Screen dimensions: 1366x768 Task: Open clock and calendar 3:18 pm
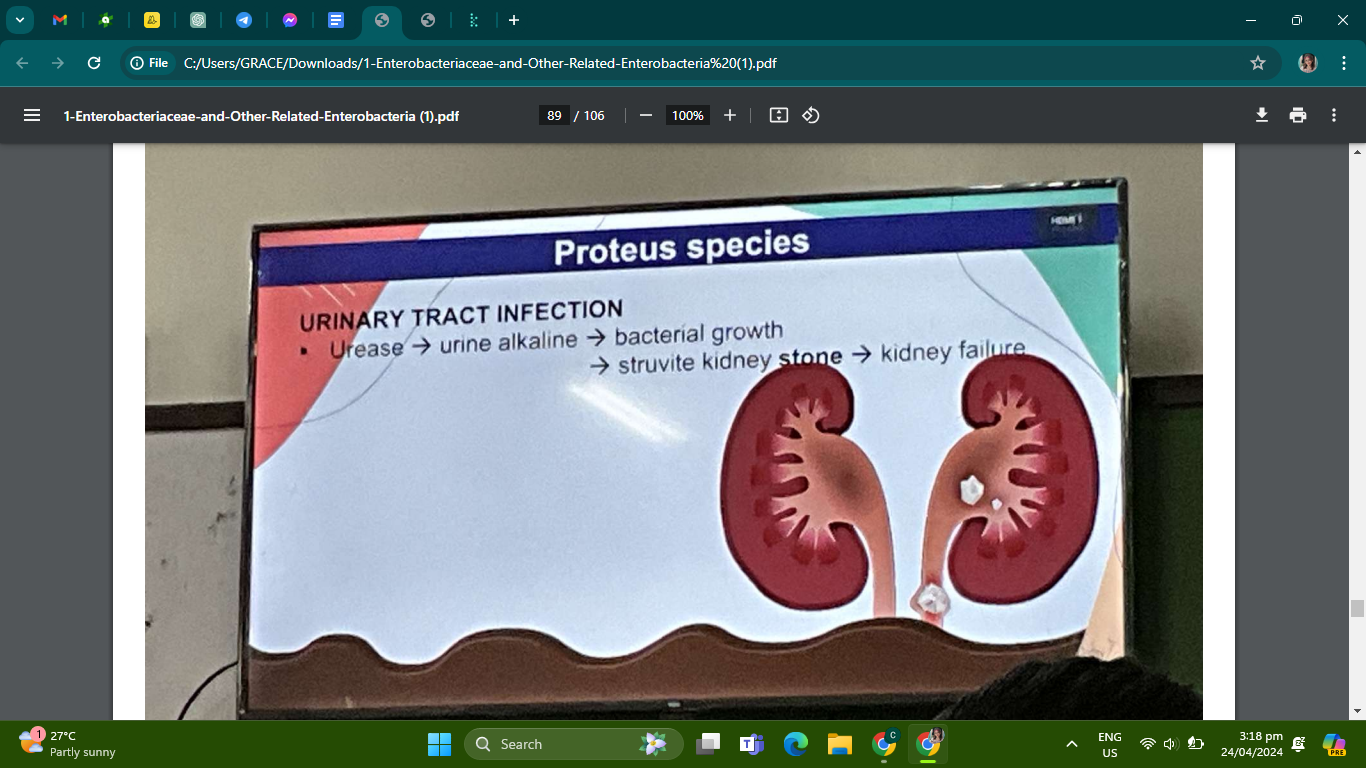pos(1252,744)
